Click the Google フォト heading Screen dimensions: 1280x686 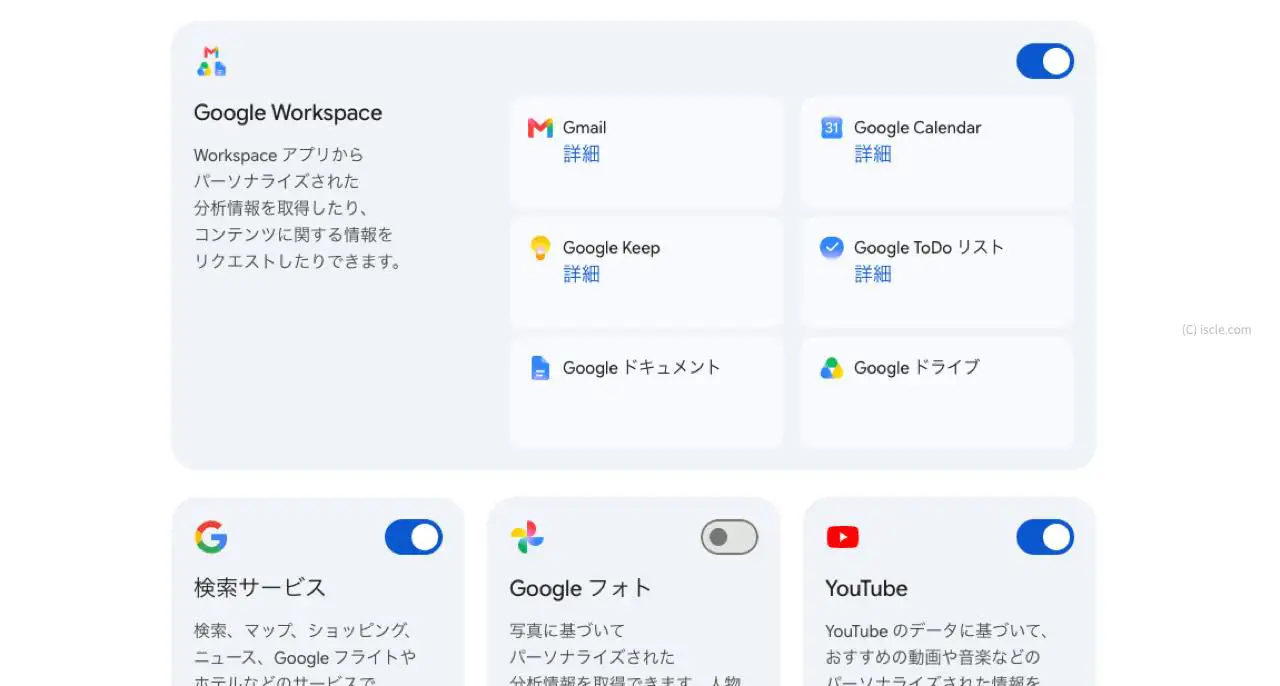580,588
